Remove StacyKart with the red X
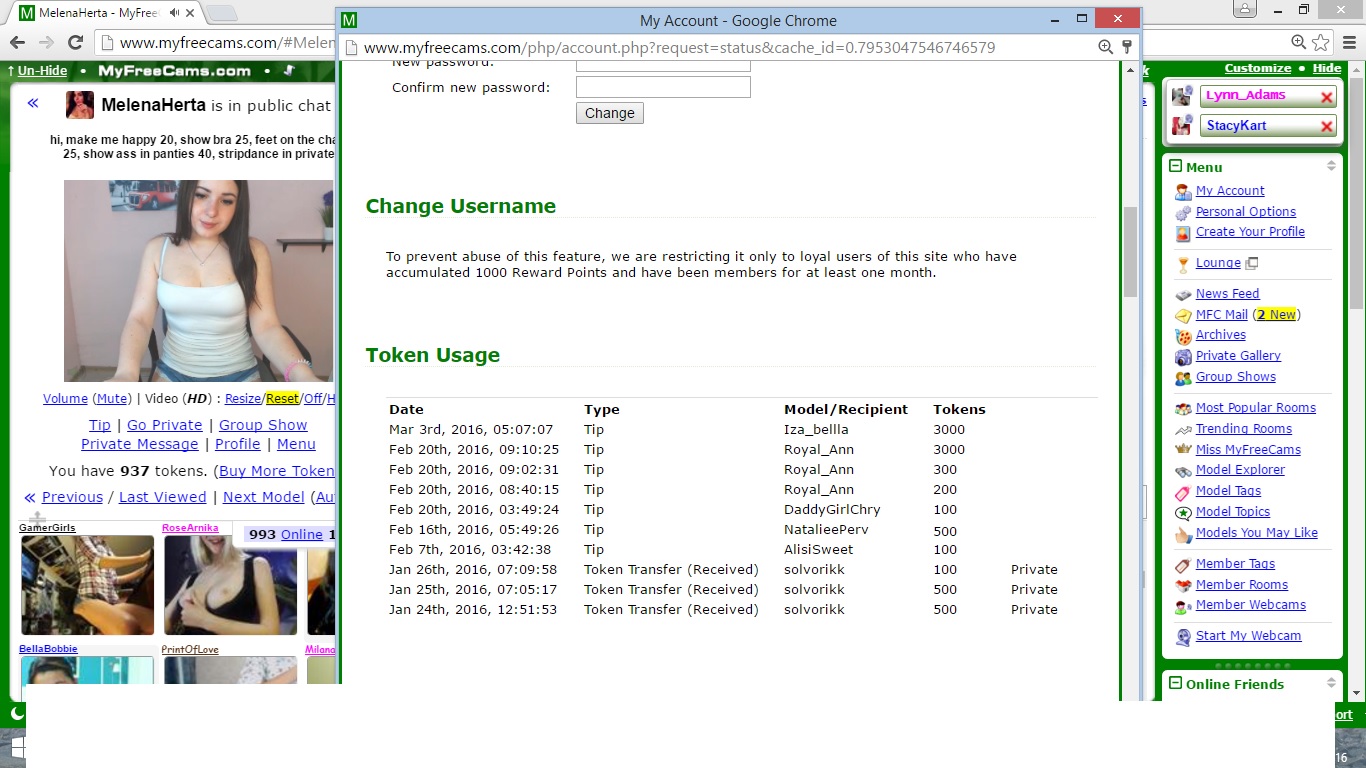Viewport: 1366px width, 768px height. [x=1327, y=126]
